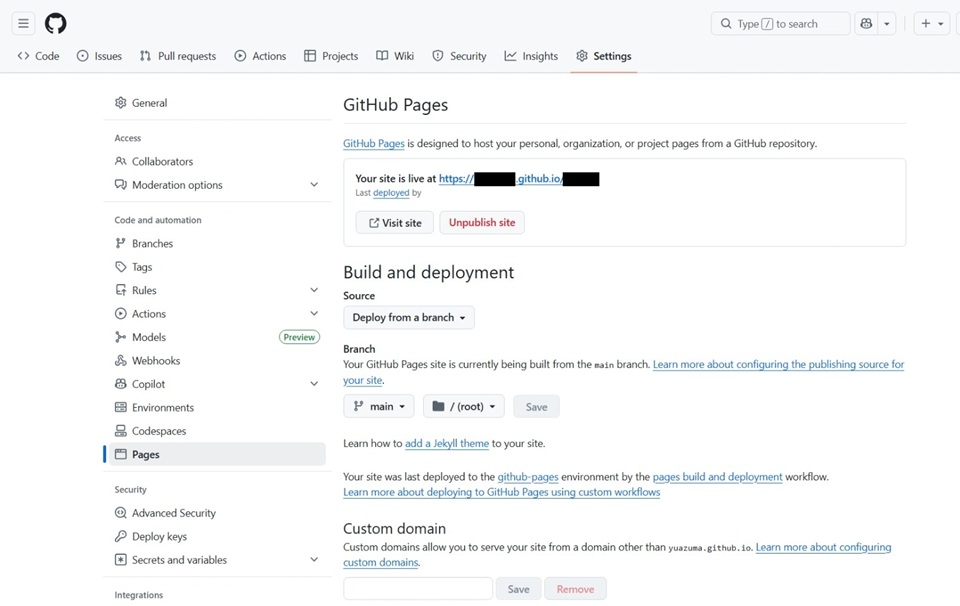Screen dimensions: 960x606
Task: Click the GitHub logo icon
Action: 55,23
